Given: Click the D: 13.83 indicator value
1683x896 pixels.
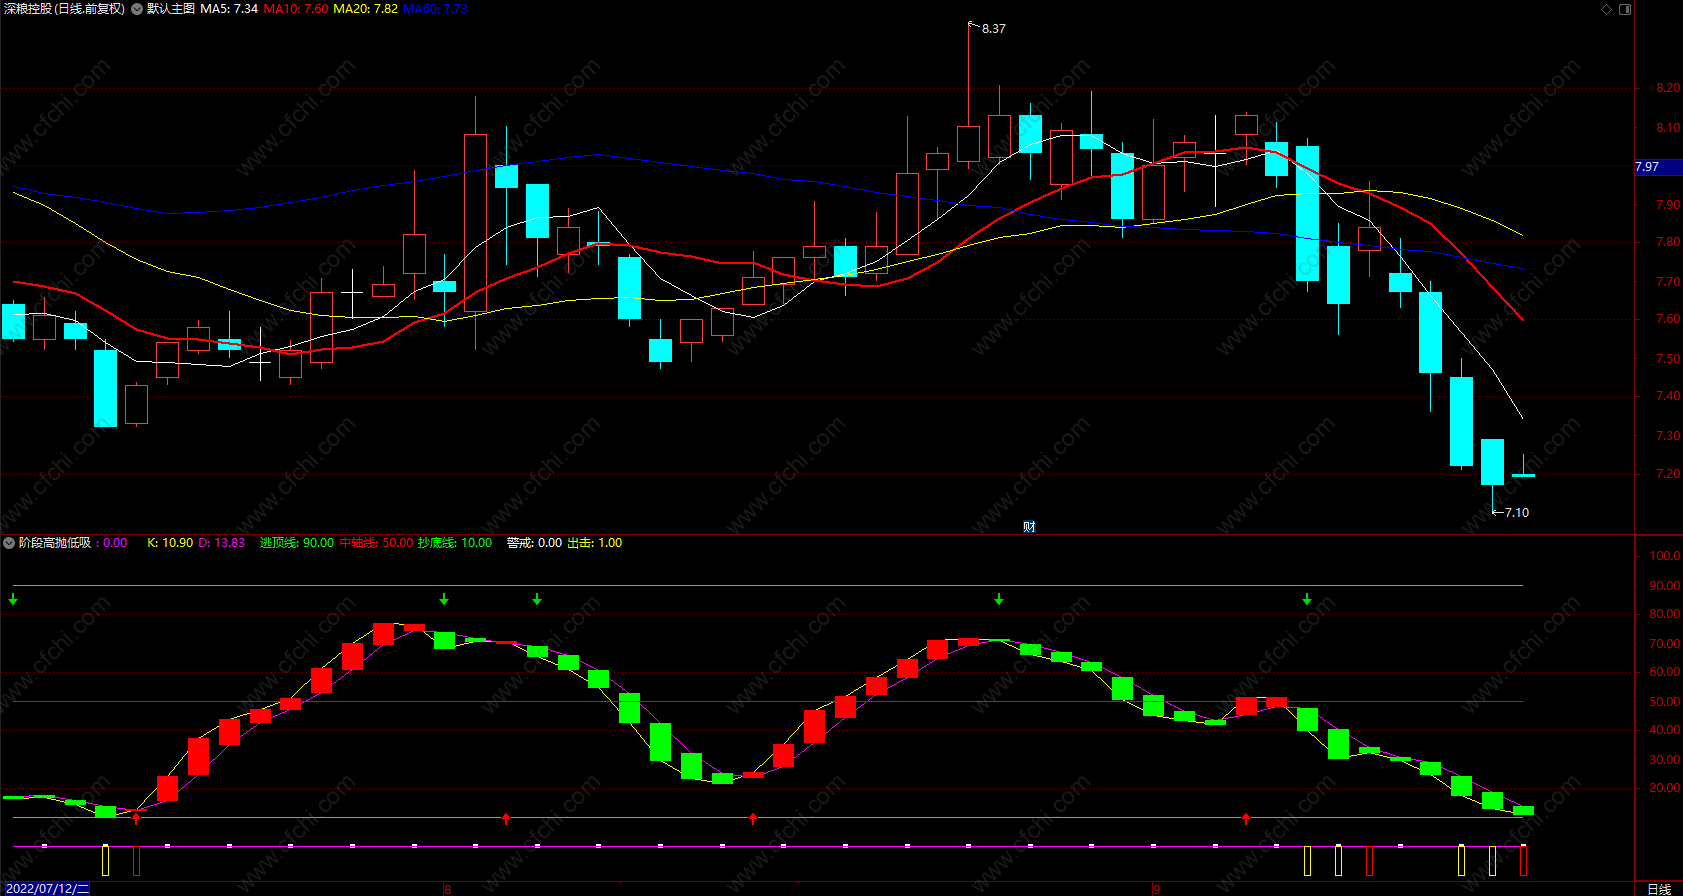Looking at the screenshot, I should click(221, 543).
